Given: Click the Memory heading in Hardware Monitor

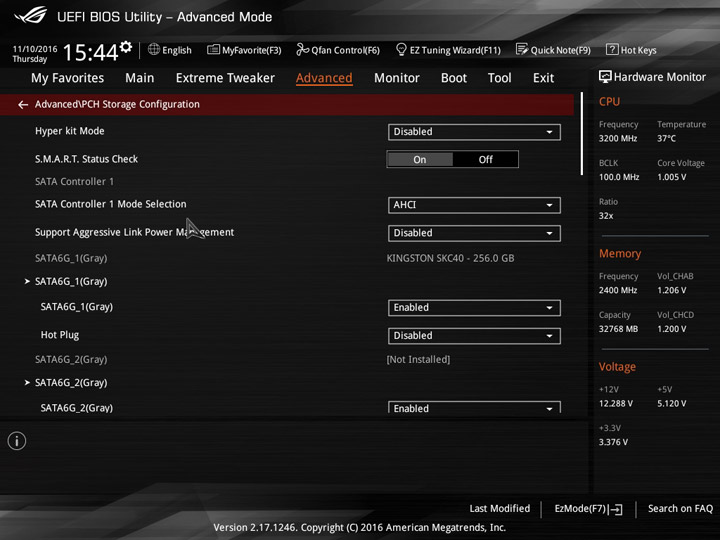Looking at the screenshot, I should (x=620, y=254).
